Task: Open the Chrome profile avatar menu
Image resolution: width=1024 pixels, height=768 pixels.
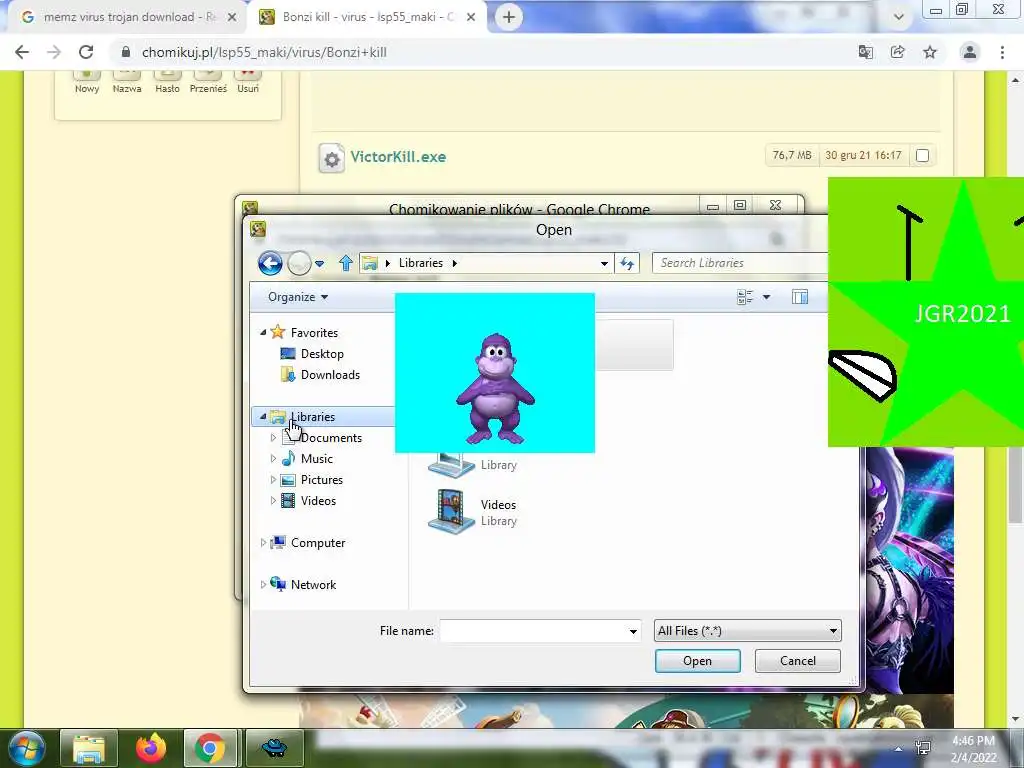Action: pyautogui.click(x=970, y=52)
